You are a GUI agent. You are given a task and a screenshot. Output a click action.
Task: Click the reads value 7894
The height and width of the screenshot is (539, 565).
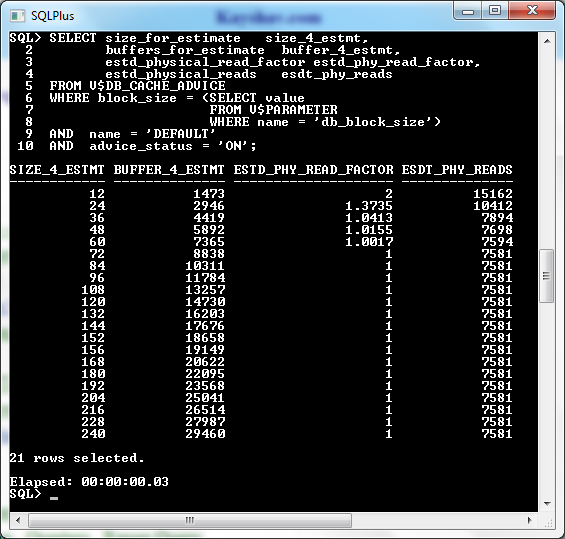(497, 218)
